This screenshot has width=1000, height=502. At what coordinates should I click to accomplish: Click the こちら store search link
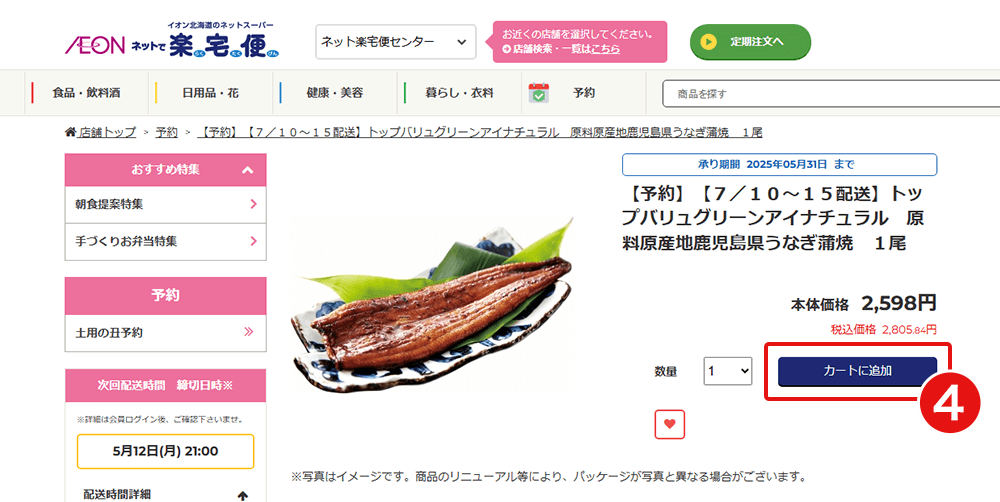(x=605, y=48)
